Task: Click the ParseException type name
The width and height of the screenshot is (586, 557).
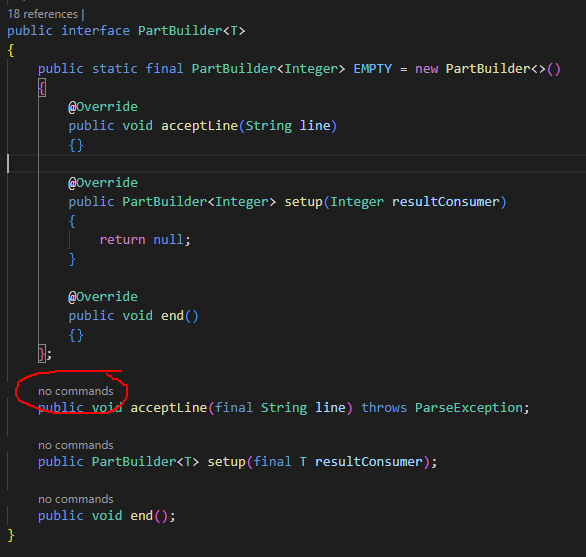Action: [469, 407]
